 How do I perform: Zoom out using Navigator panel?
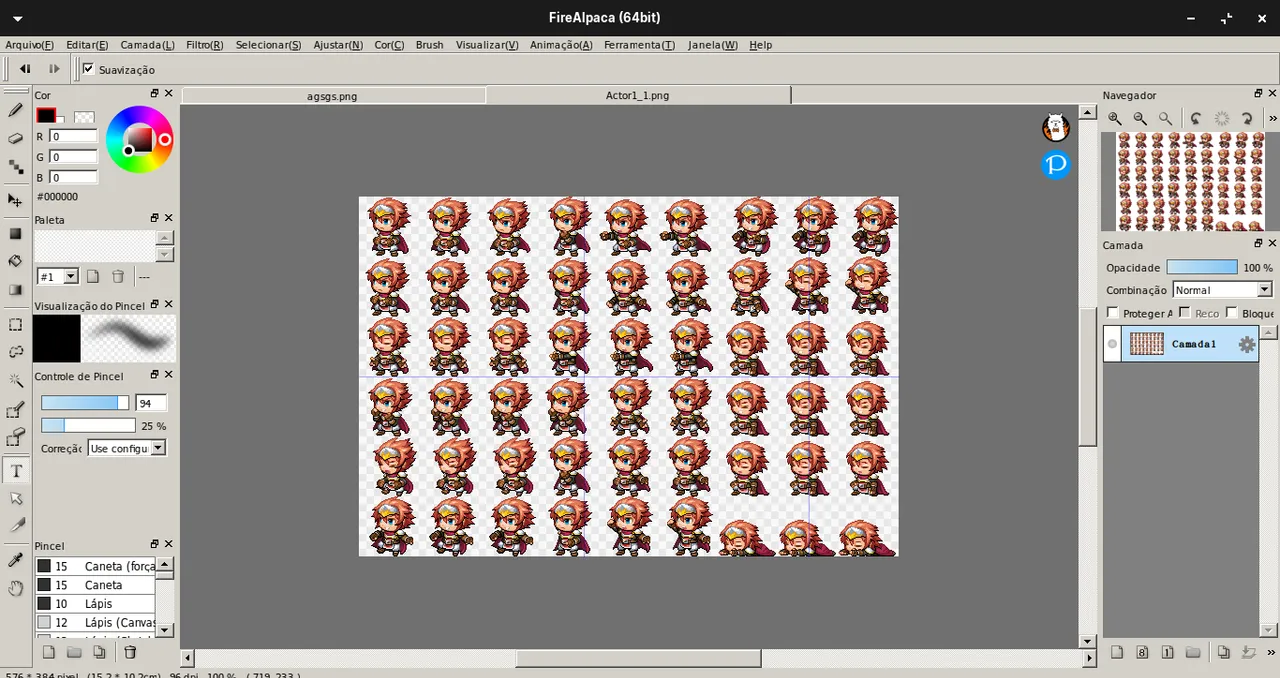(x=1140, y=118)
